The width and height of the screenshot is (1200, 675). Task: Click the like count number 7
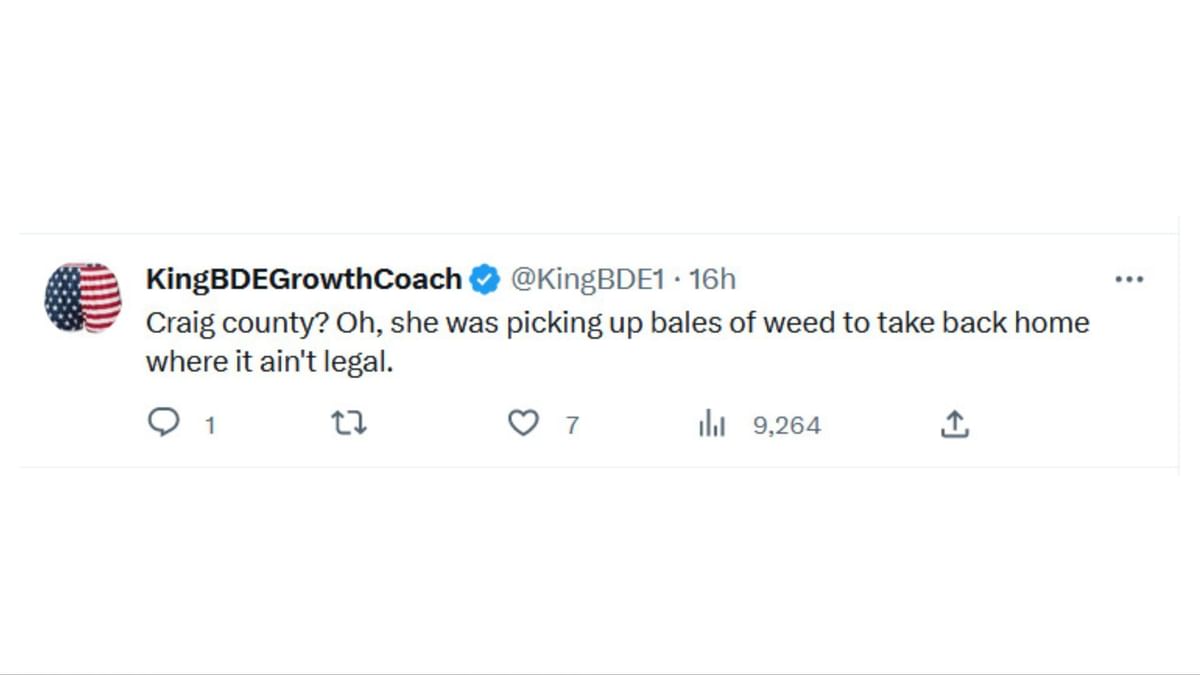[572, 426]
